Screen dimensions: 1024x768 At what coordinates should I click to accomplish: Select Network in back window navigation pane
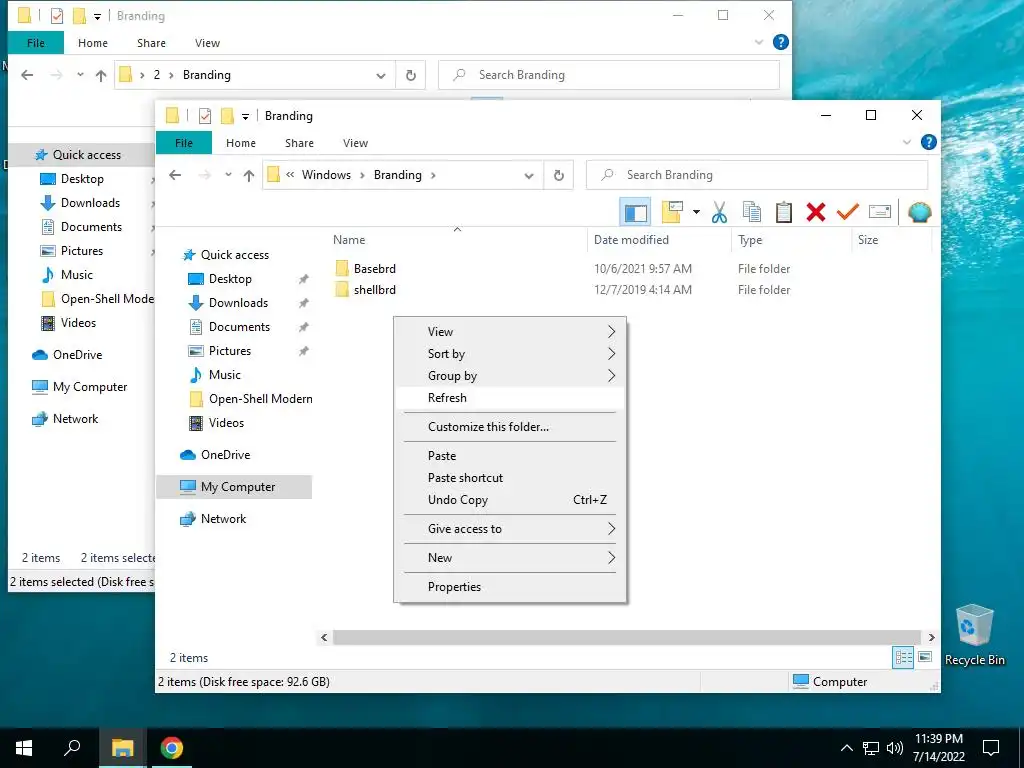click(x=75, y=419)
